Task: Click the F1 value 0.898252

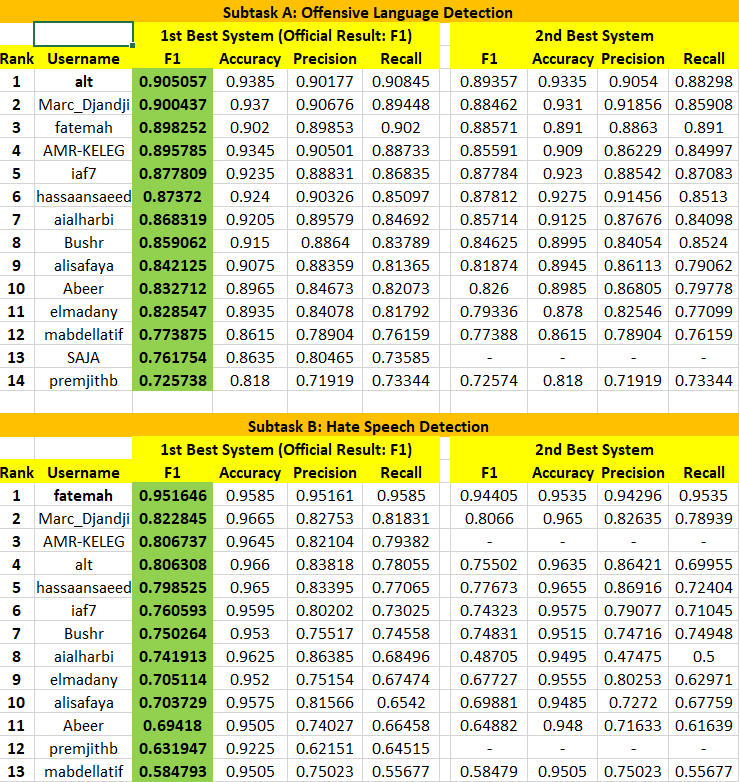Action: (173, 127)
